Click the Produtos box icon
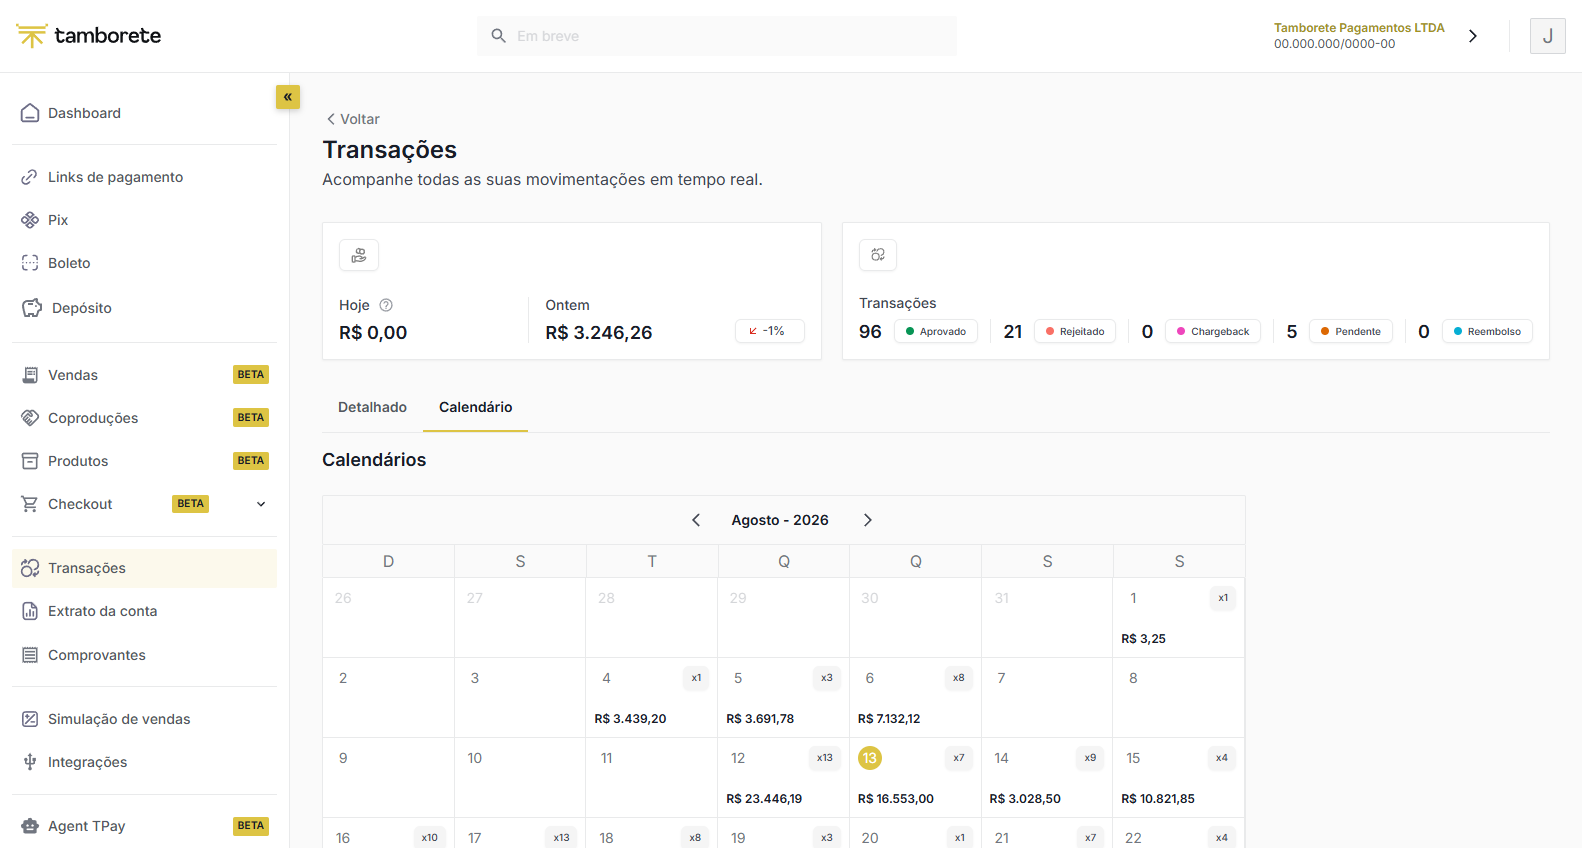Viewport: 1582px width, 848px height. 30,461
